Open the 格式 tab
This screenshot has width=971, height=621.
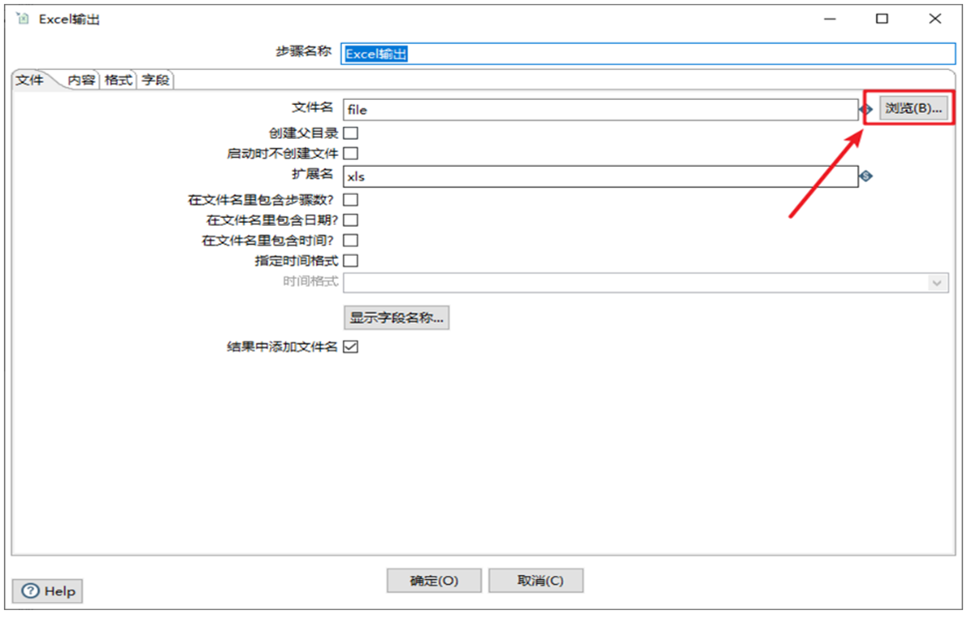pos(118,80)
